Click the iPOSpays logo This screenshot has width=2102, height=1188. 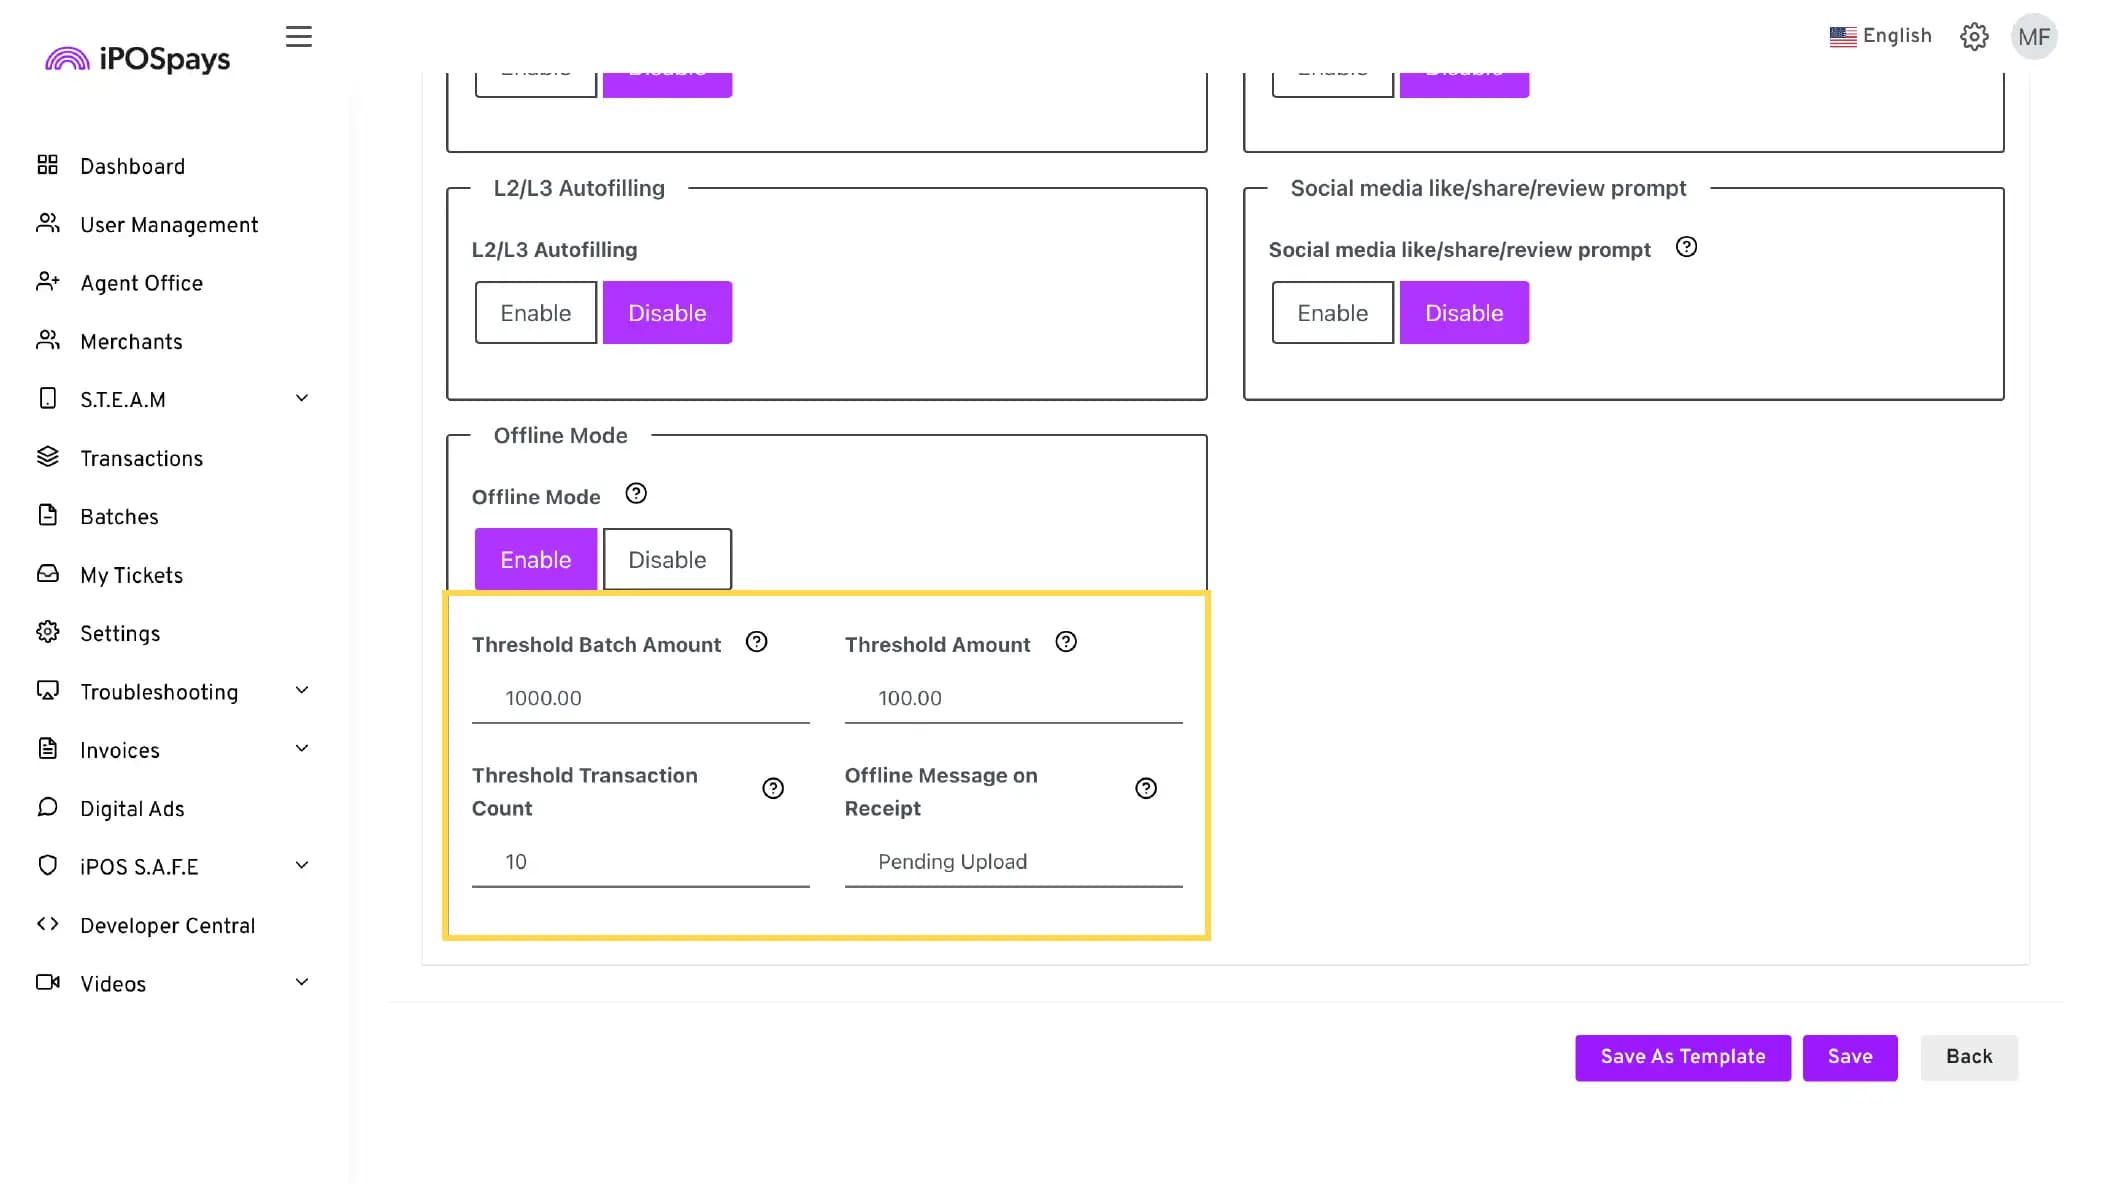138,59
